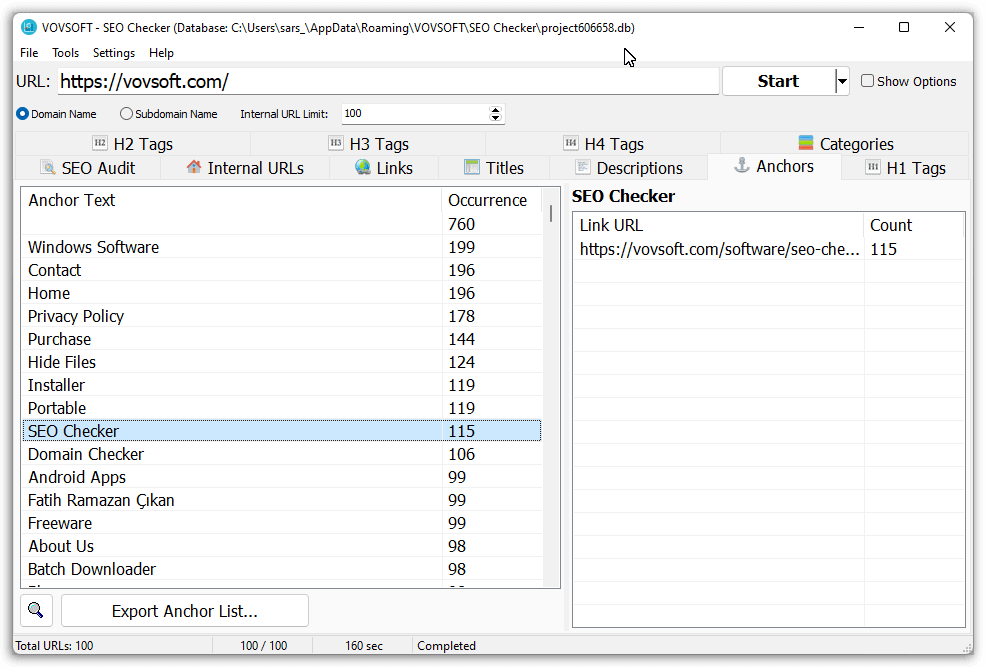The height and width of the screenshot is (667, 986).
Task: Decrease the Internal URL Limit value
Action: tap(496, 118)
